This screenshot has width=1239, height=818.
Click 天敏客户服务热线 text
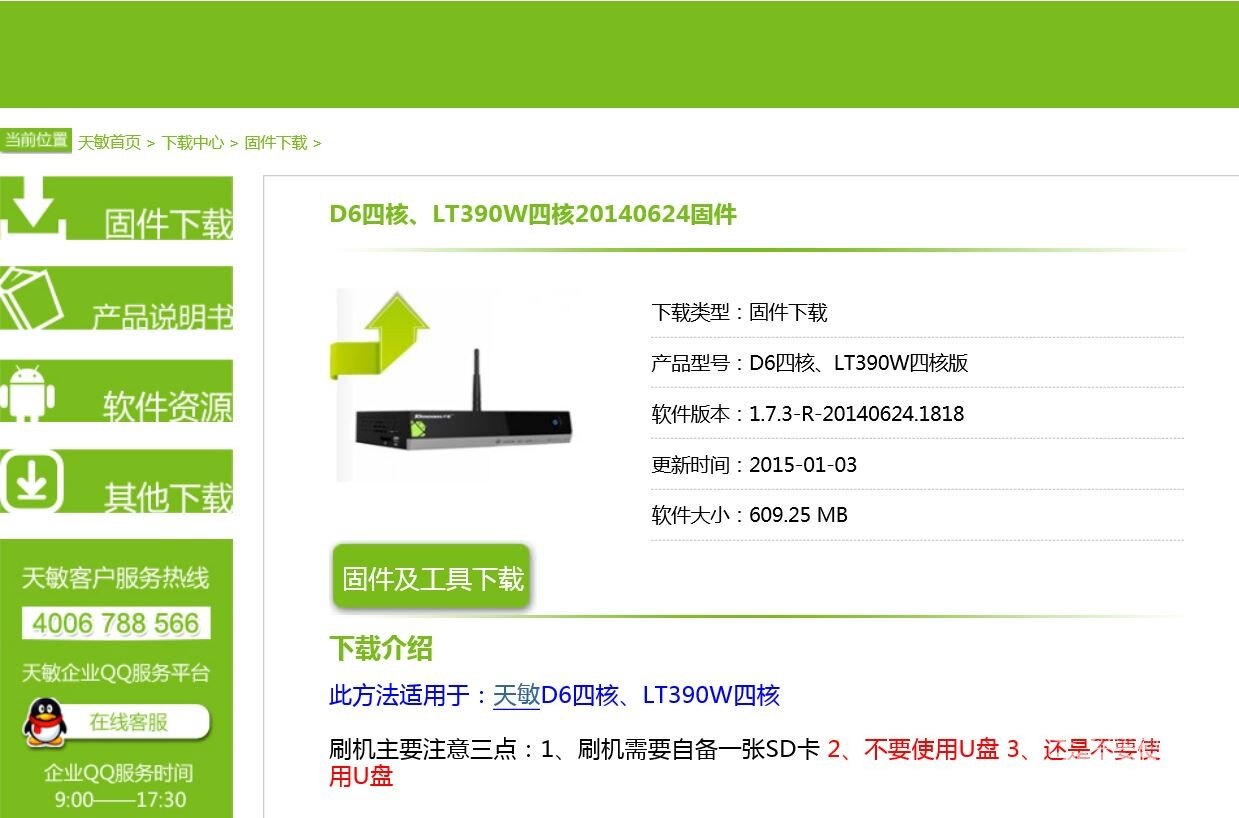click(x=116, y=577)
